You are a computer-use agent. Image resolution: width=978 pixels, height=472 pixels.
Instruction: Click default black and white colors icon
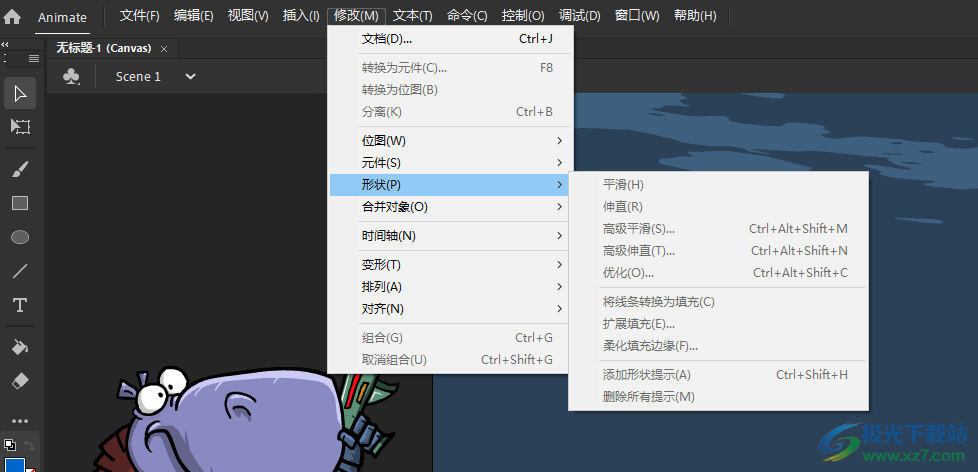(10, 445)
